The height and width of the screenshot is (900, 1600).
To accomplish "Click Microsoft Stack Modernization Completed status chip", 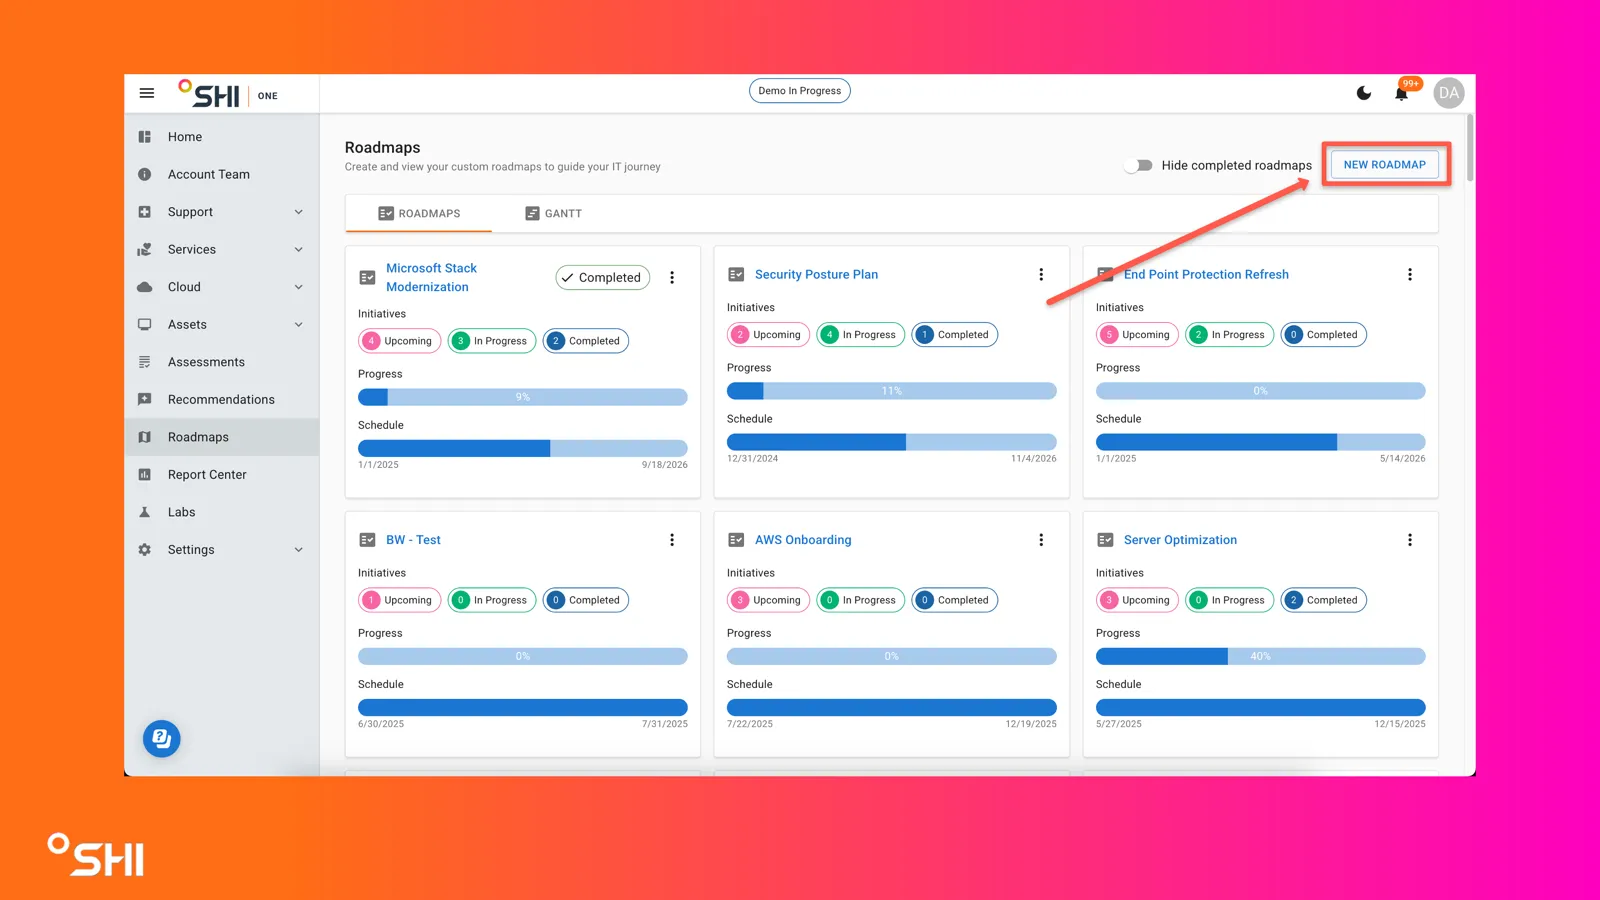I will [x=603, y=278].
